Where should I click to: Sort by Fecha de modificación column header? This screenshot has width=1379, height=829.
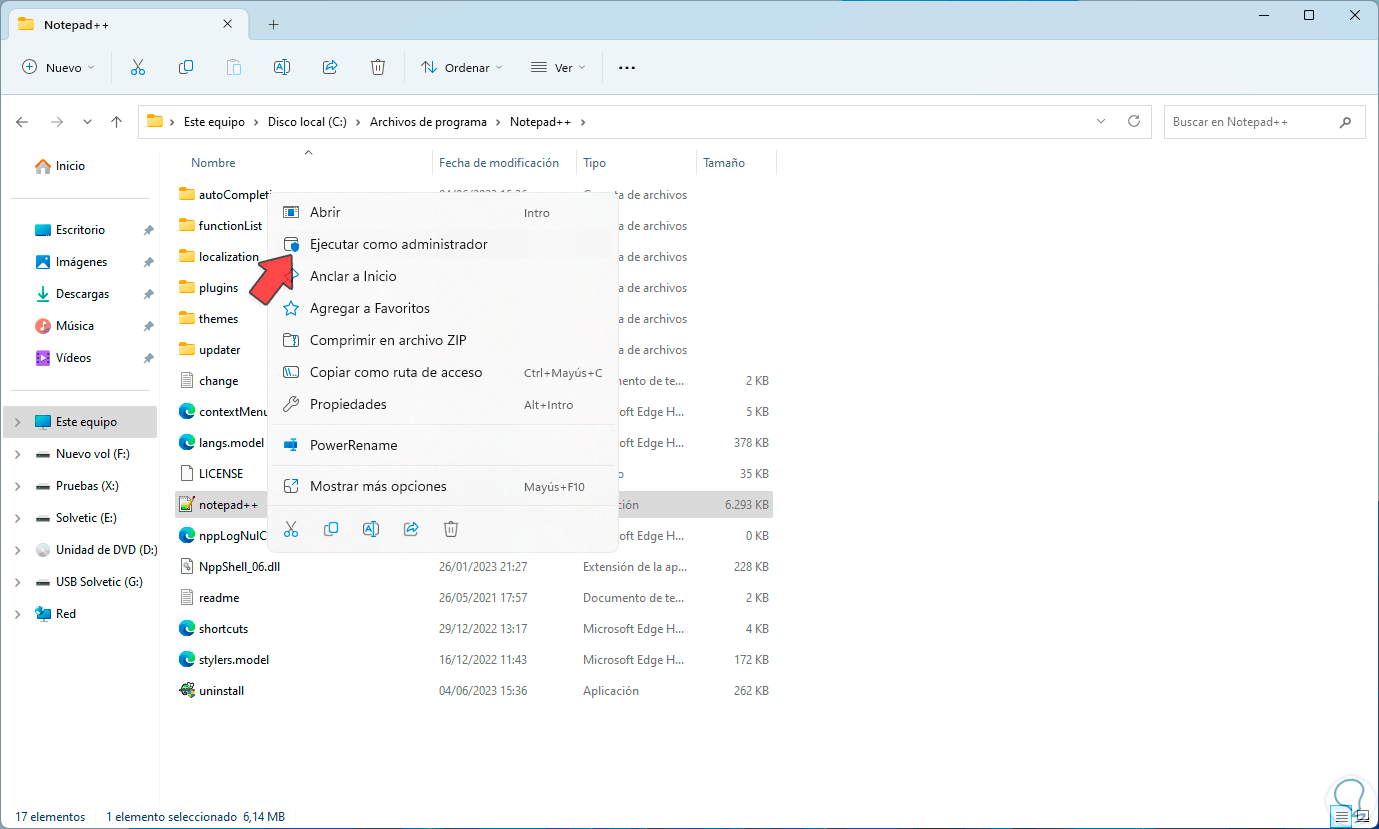click(x=499, y=163)
